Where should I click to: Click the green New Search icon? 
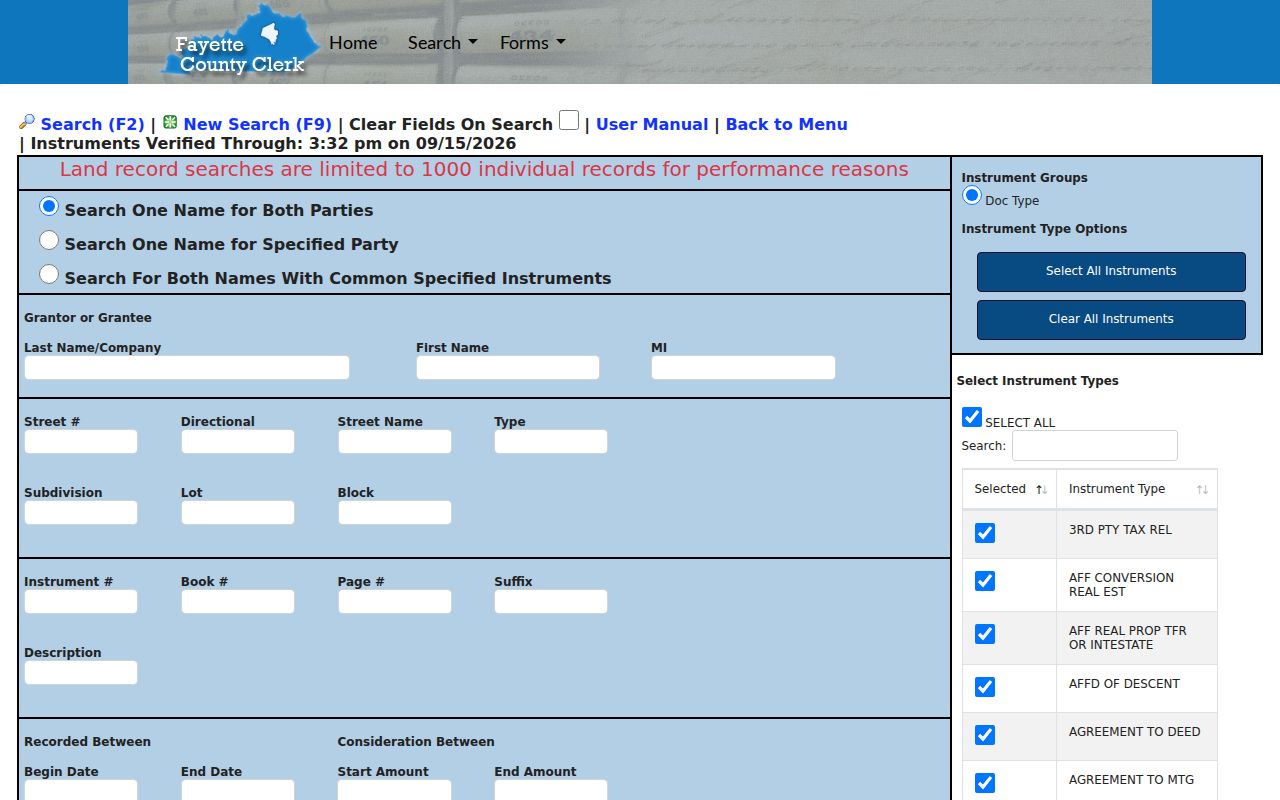coord(170,122)
